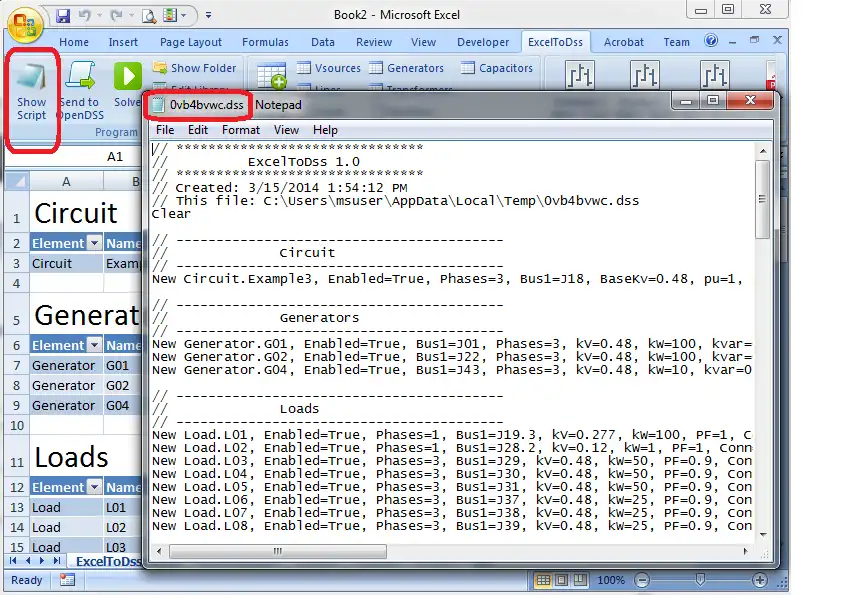Click zoom out minus button
This screenshot has width=846, height=595.
(x=642, y=580)
